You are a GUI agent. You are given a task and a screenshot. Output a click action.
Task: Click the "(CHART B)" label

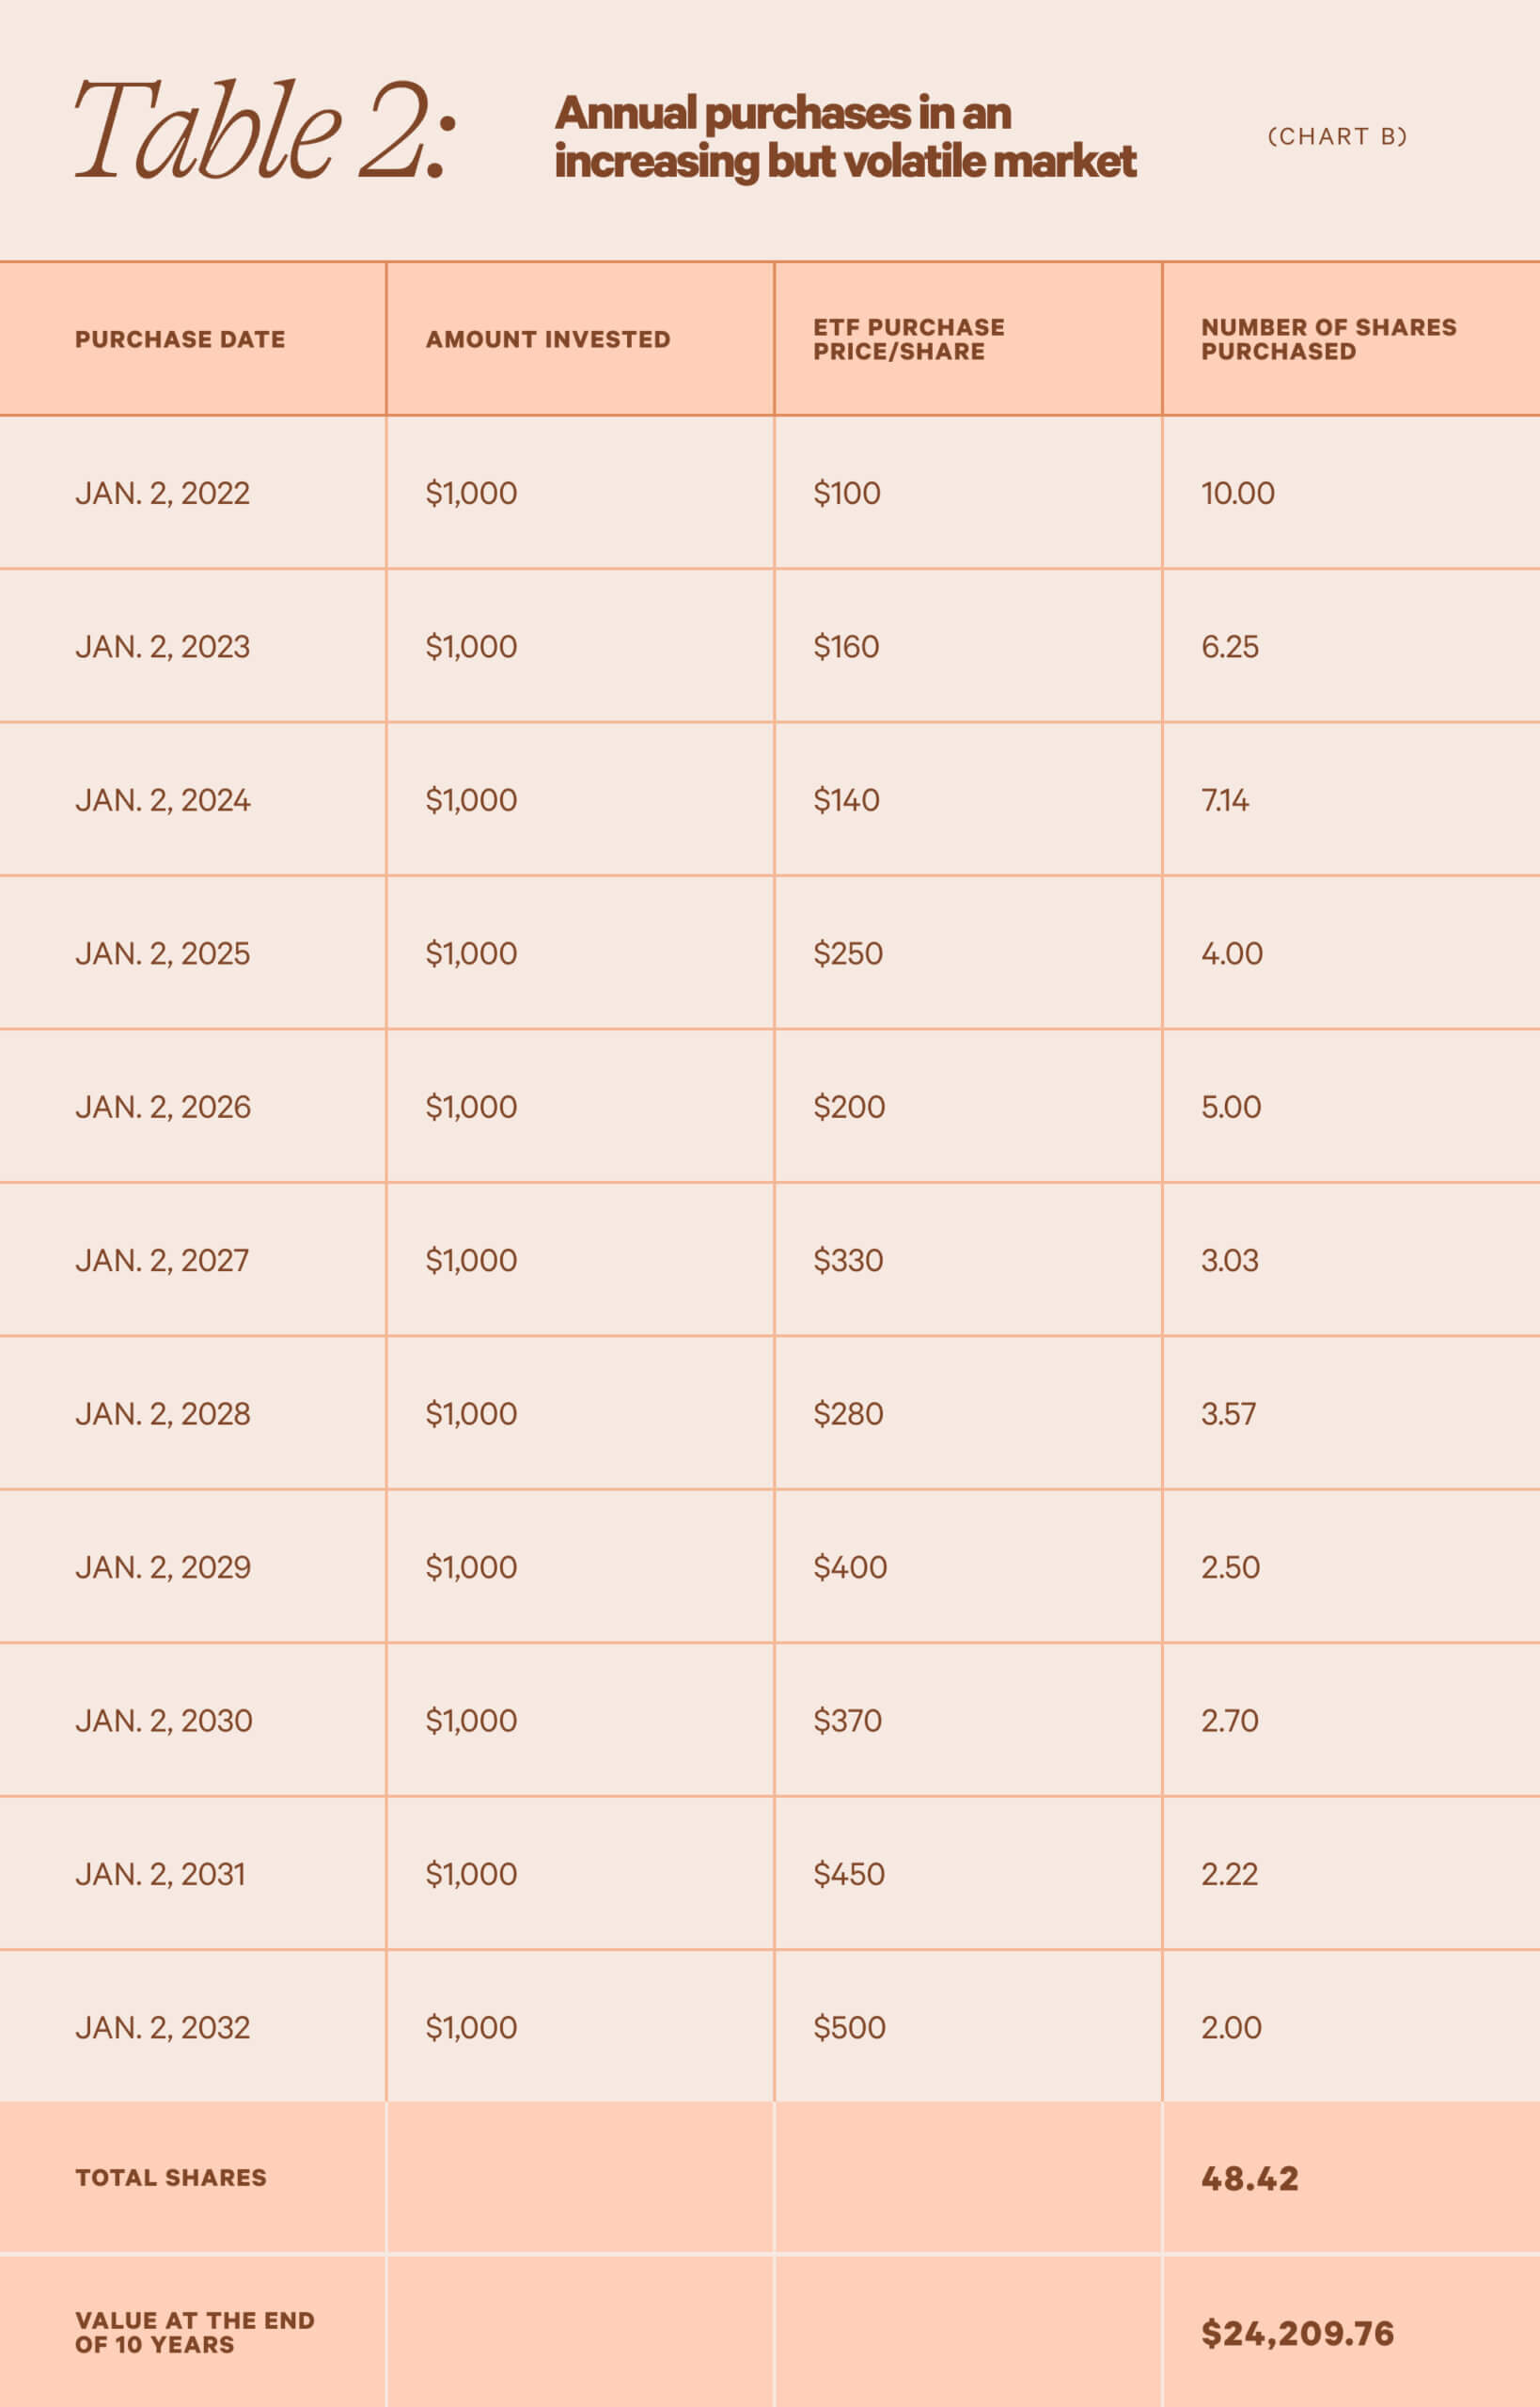(1337, 136)
